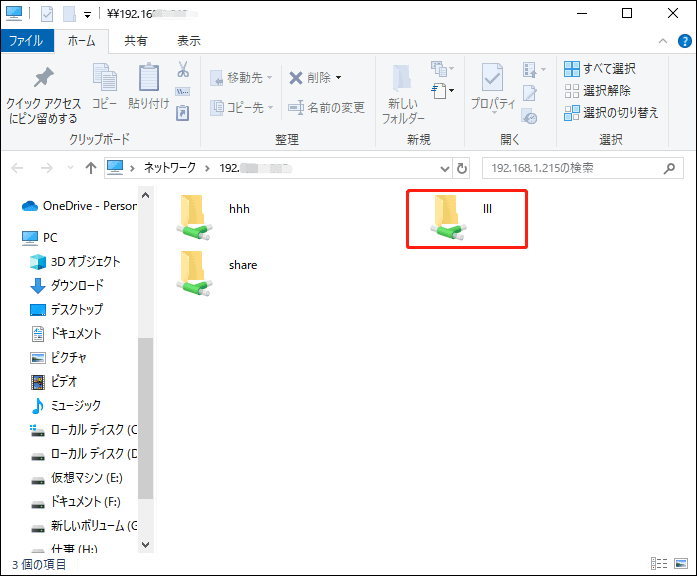Open ピクチャ in navigation pane
697x576 pixels.
[x=58, y=357]
